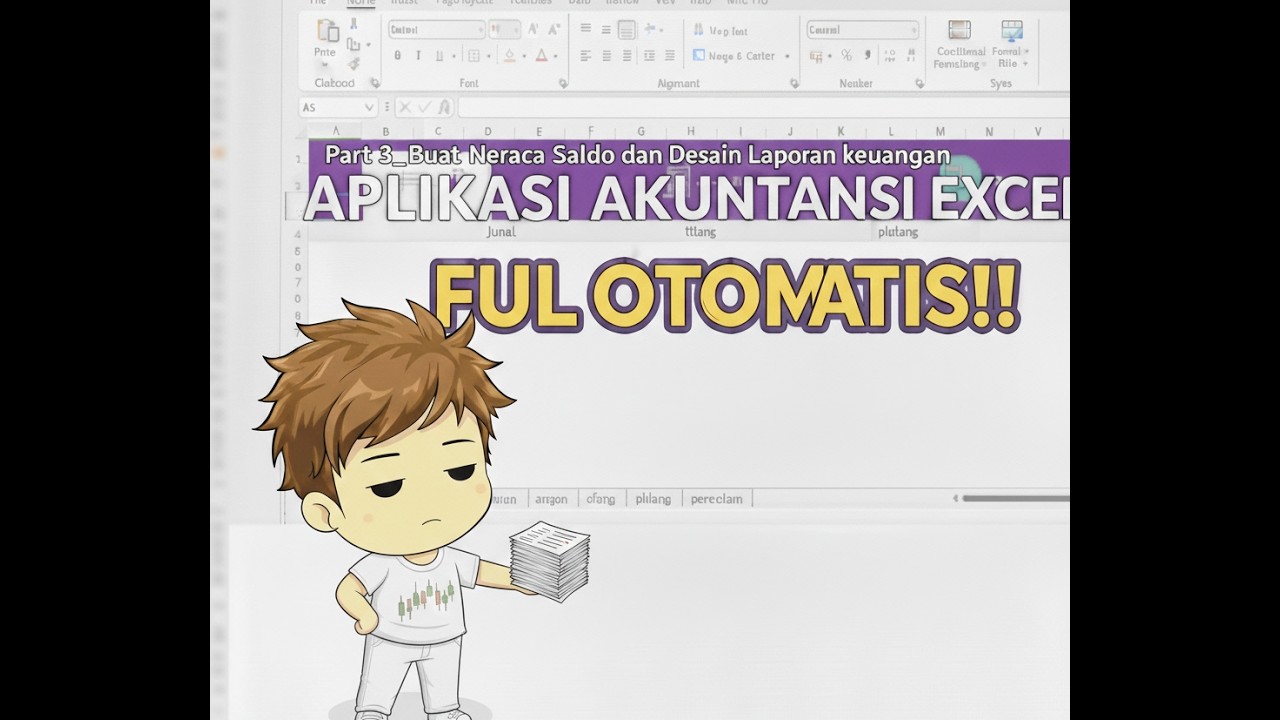Click the 'plutang' cell in row 4
Image resolution: width=1280 pixels, height=720 pixels.
897,232
